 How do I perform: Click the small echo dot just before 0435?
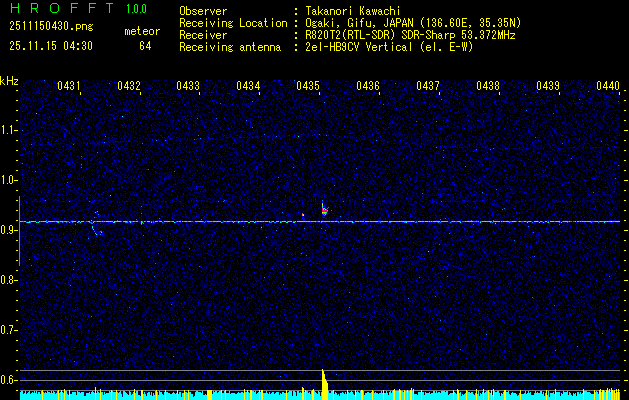(303, 215)
